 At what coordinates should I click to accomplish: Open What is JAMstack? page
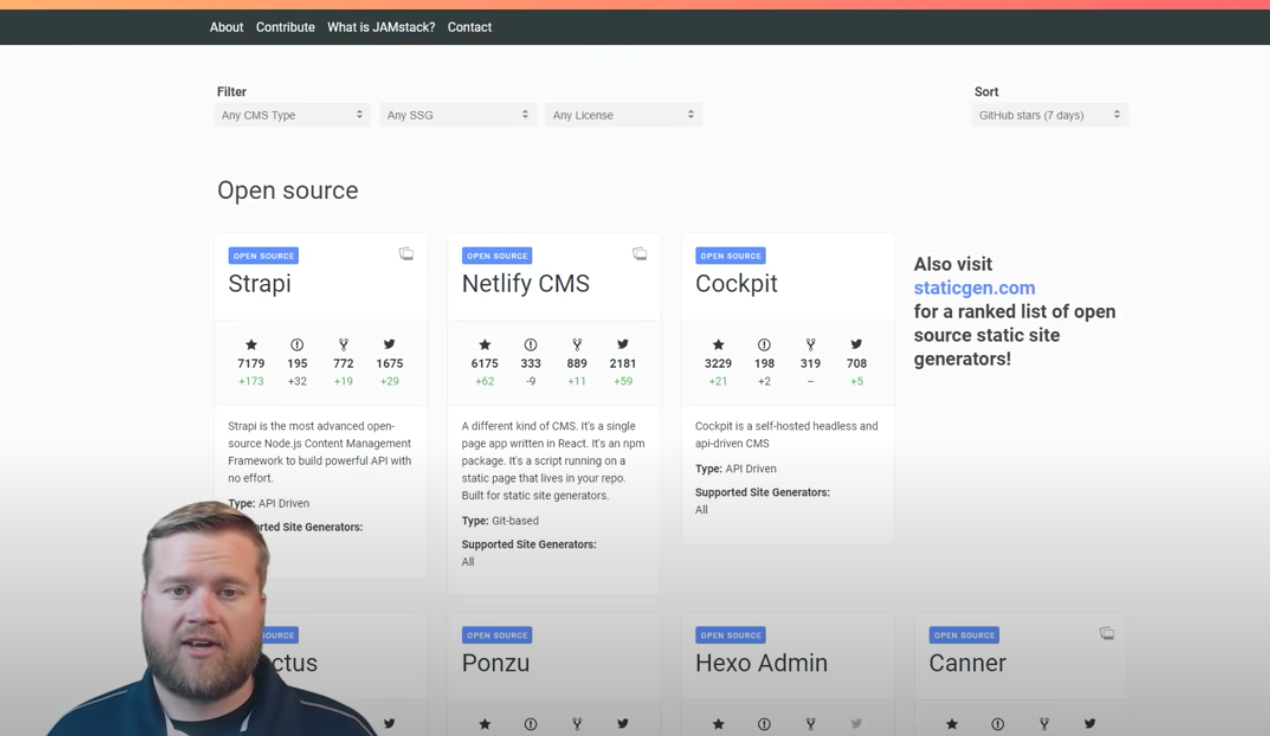click(381, 27)
